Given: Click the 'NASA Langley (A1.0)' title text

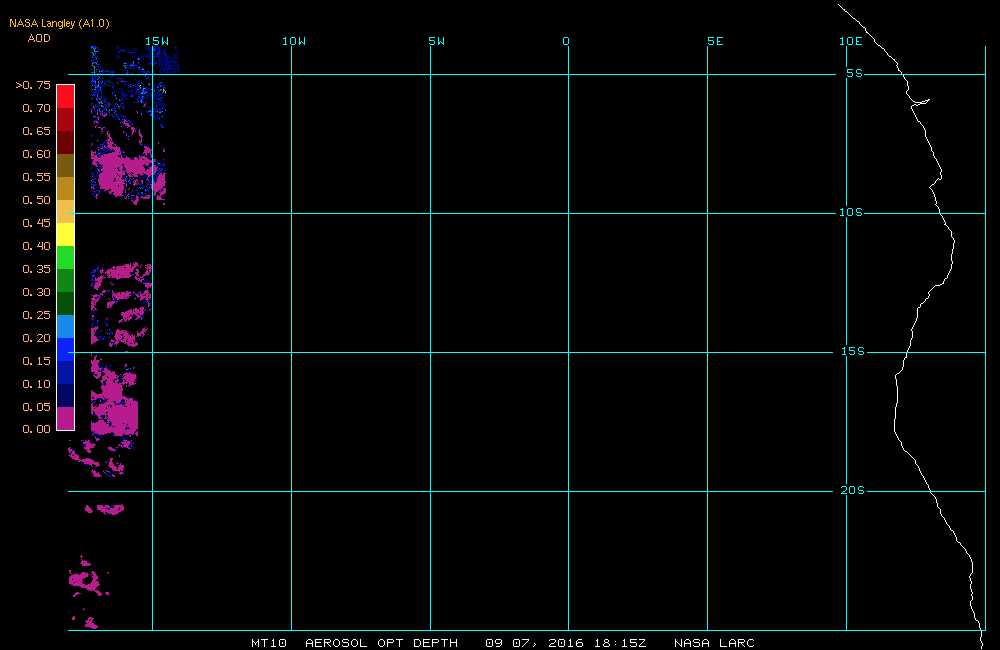Looking at the screenshot, I should [x=59, y=23].
